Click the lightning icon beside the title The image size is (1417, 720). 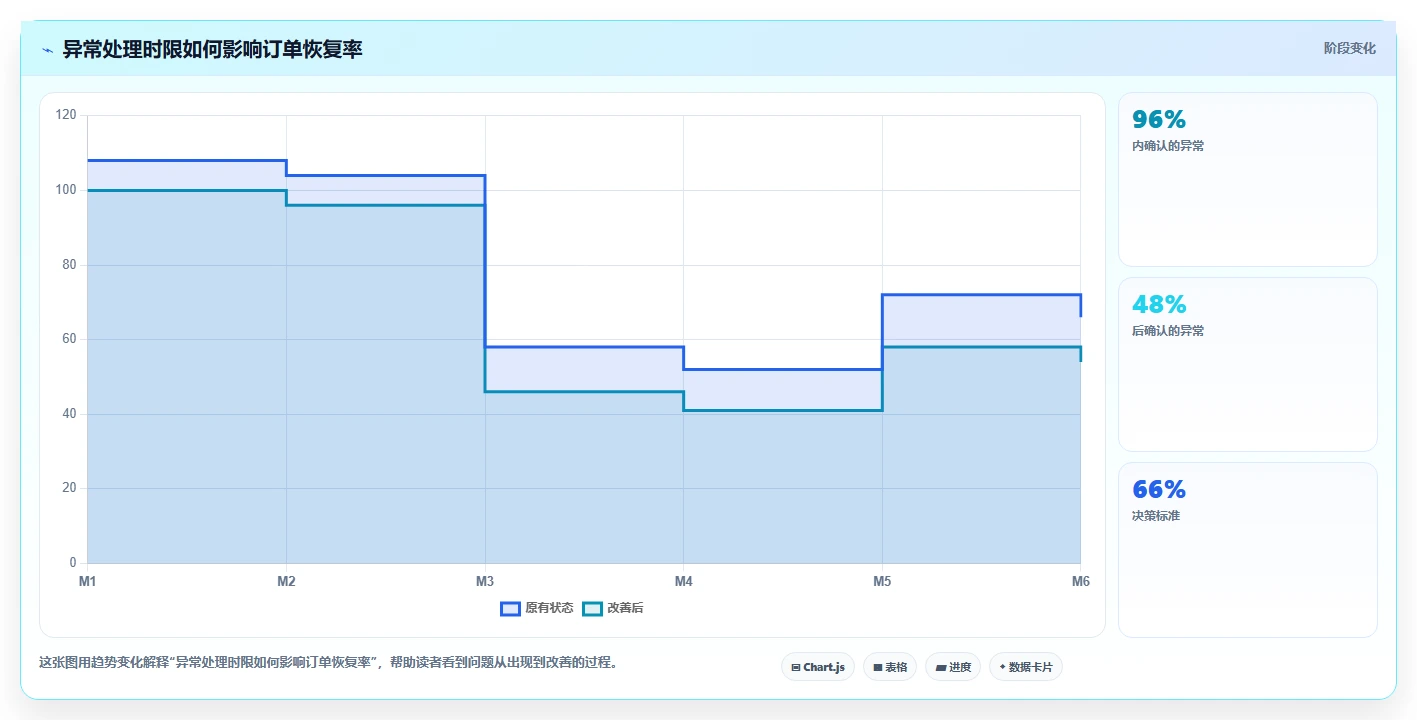(47, 50)
